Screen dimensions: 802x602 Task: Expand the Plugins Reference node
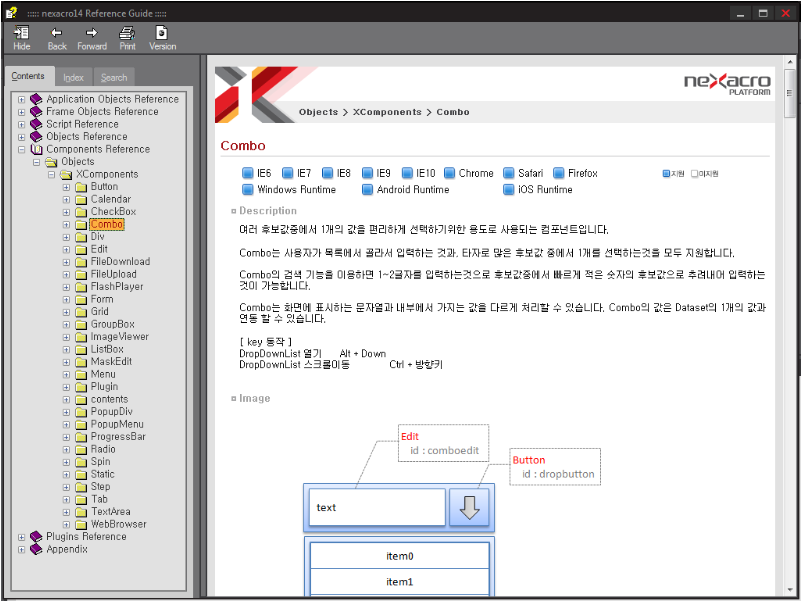click(21, 537)
